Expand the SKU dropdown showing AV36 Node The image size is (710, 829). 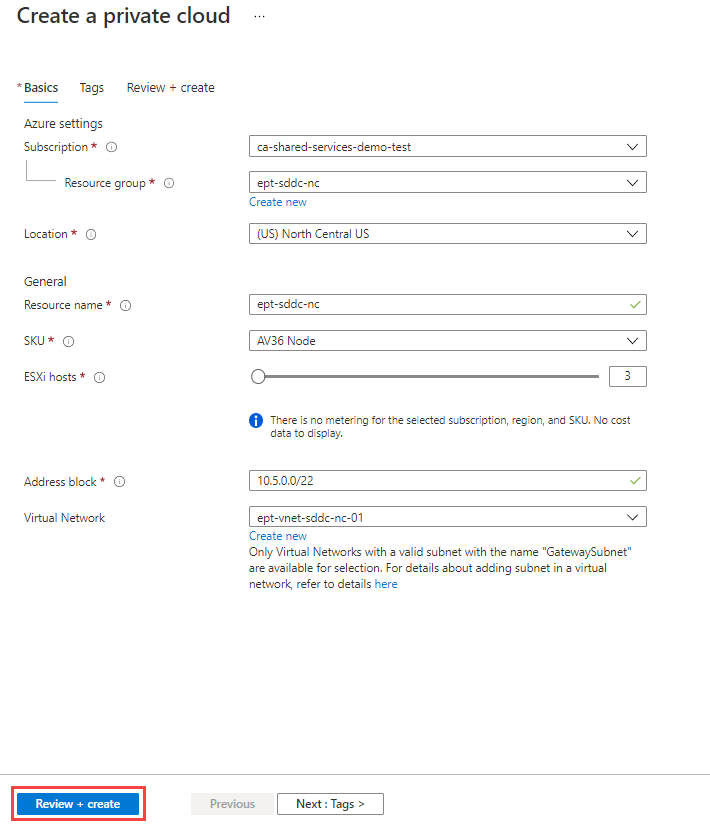click(447, 341)
